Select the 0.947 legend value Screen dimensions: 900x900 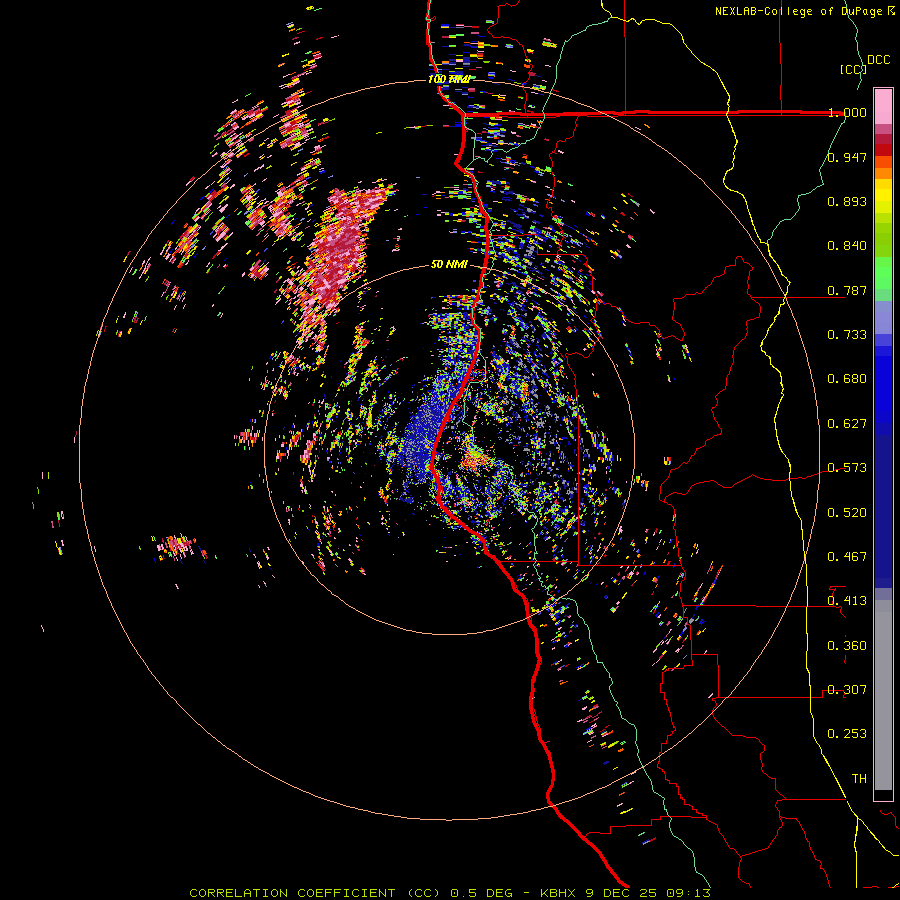pyautogui.click(x=847, y=157)
